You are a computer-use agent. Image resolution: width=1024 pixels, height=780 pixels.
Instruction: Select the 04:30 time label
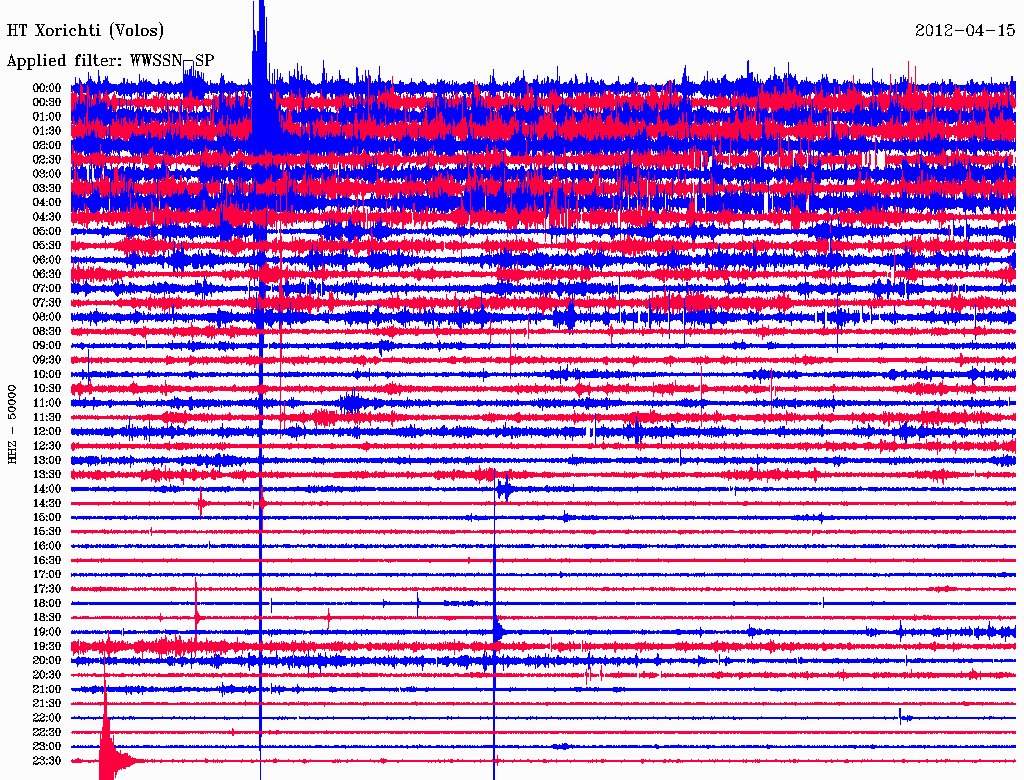47,217
